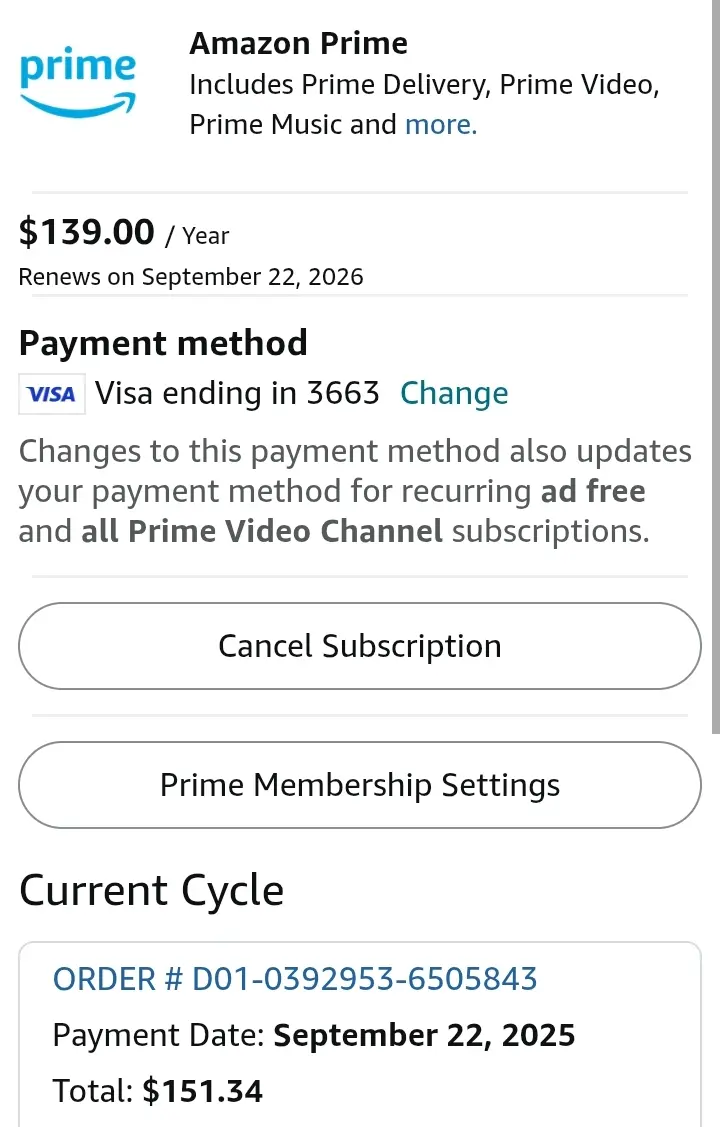Select the Payment method heading
Image resolution: width=720 pixels, height=1127 pixels.
point(163,342)
